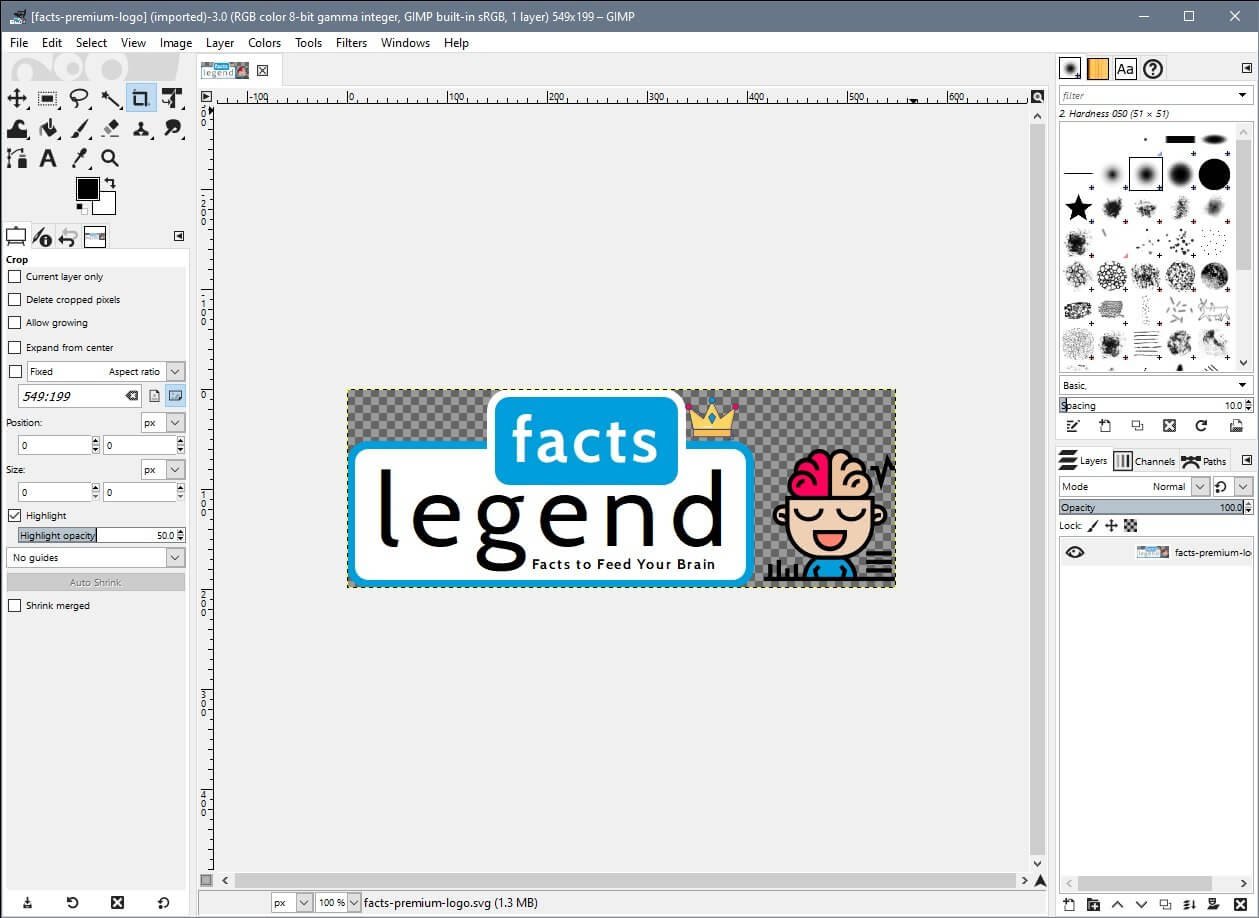The height and width of the screenshot is (918, 1259).
Task: Select the Zoom magnifier tool
Action: [110, 158]
